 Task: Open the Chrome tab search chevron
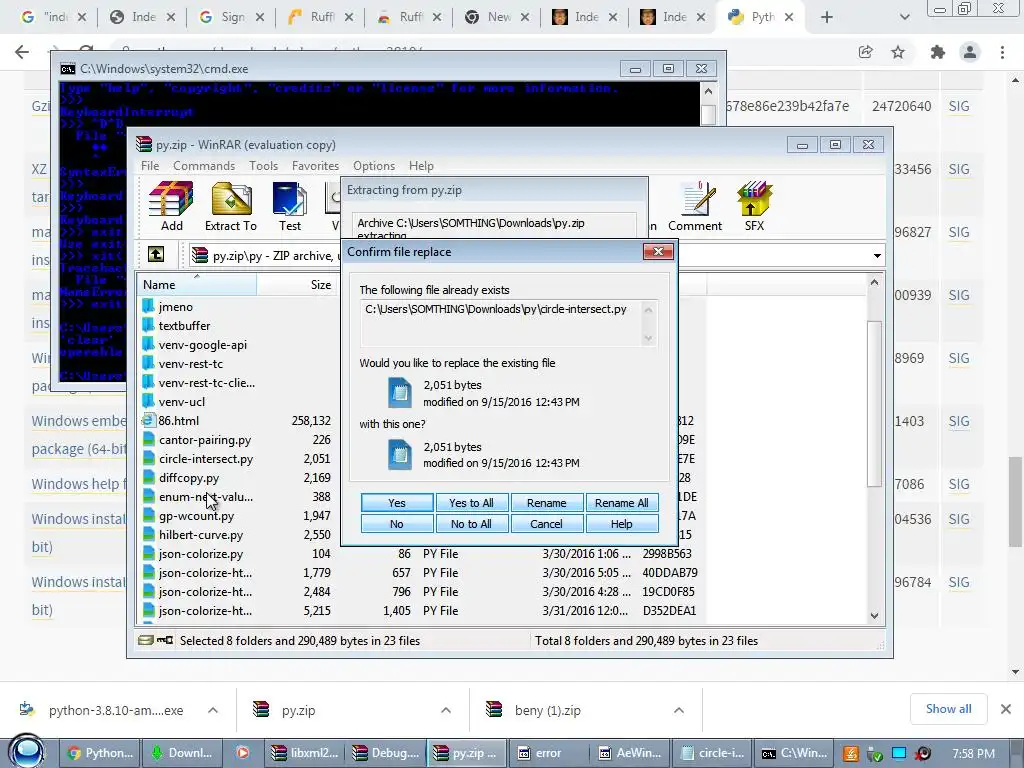tap(904, 17)
